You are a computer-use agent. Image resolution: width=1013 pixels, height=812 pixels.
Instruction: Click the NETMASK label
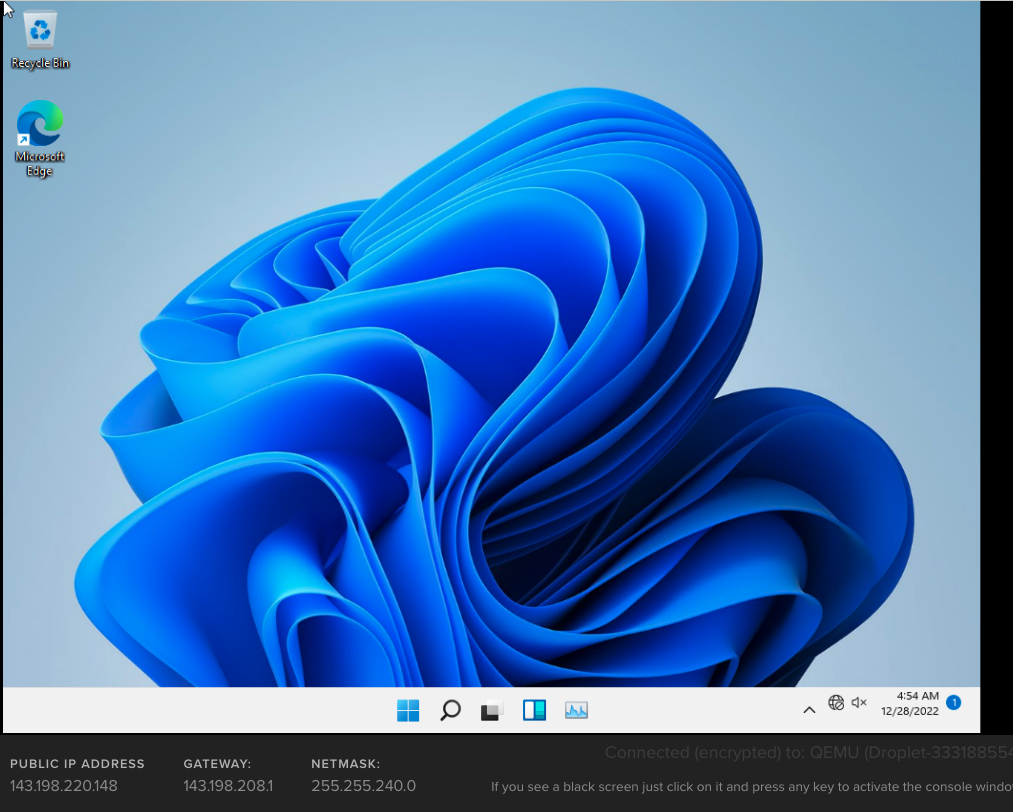point(346,764)
